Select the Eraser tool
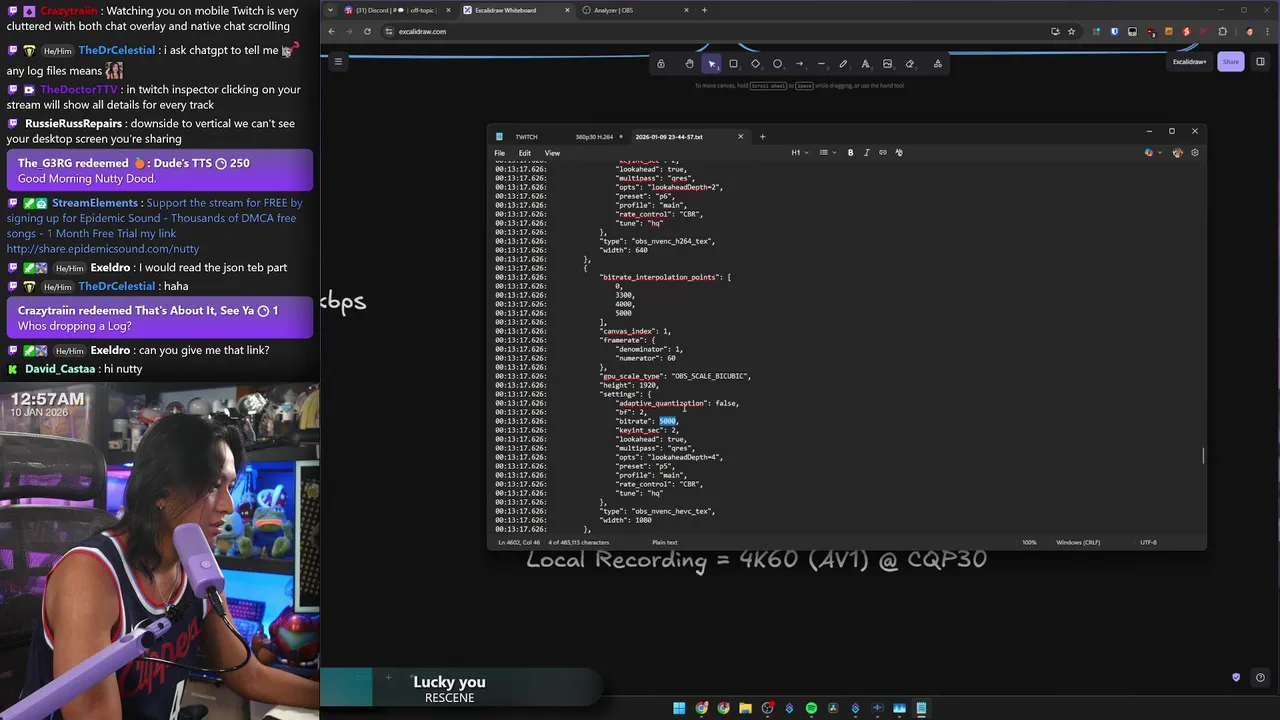Image resolution: width=1280 pixels, height=720 pixels. pos(909,64)
